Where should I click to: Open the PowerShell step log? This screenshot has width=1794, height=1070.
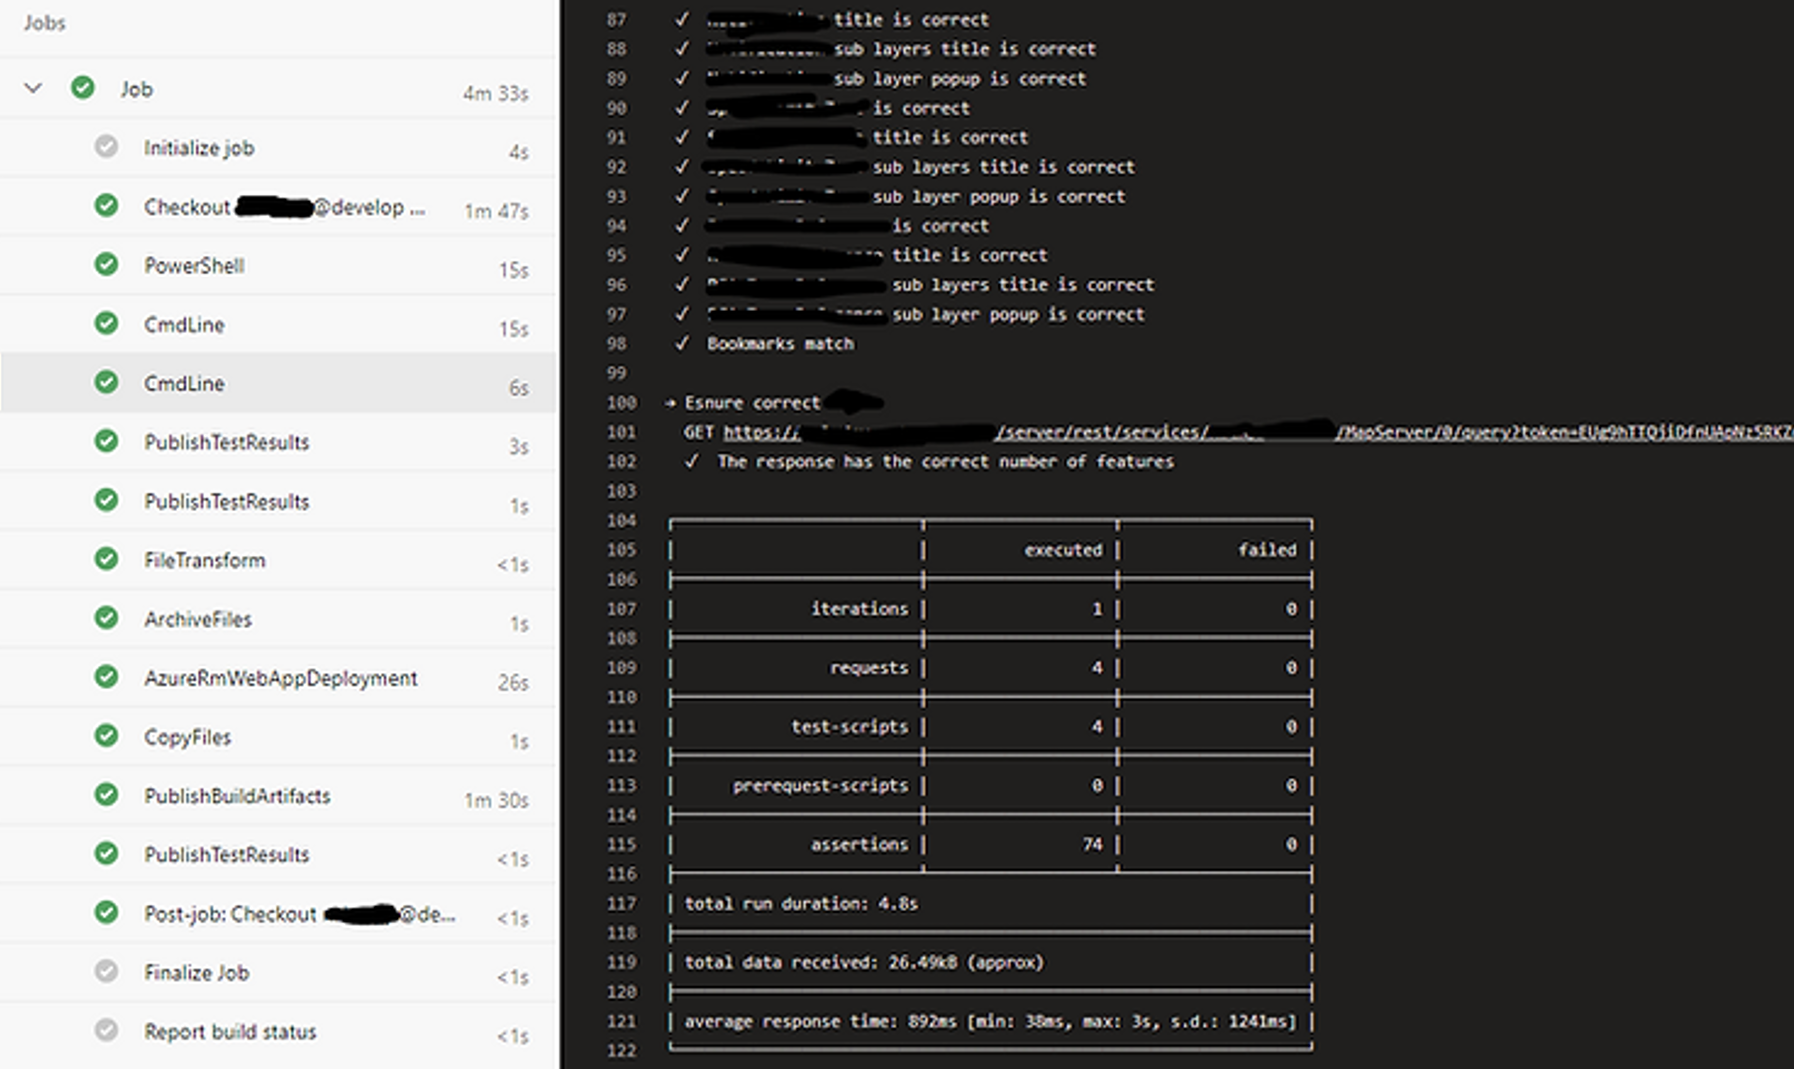tap(279, 266)
